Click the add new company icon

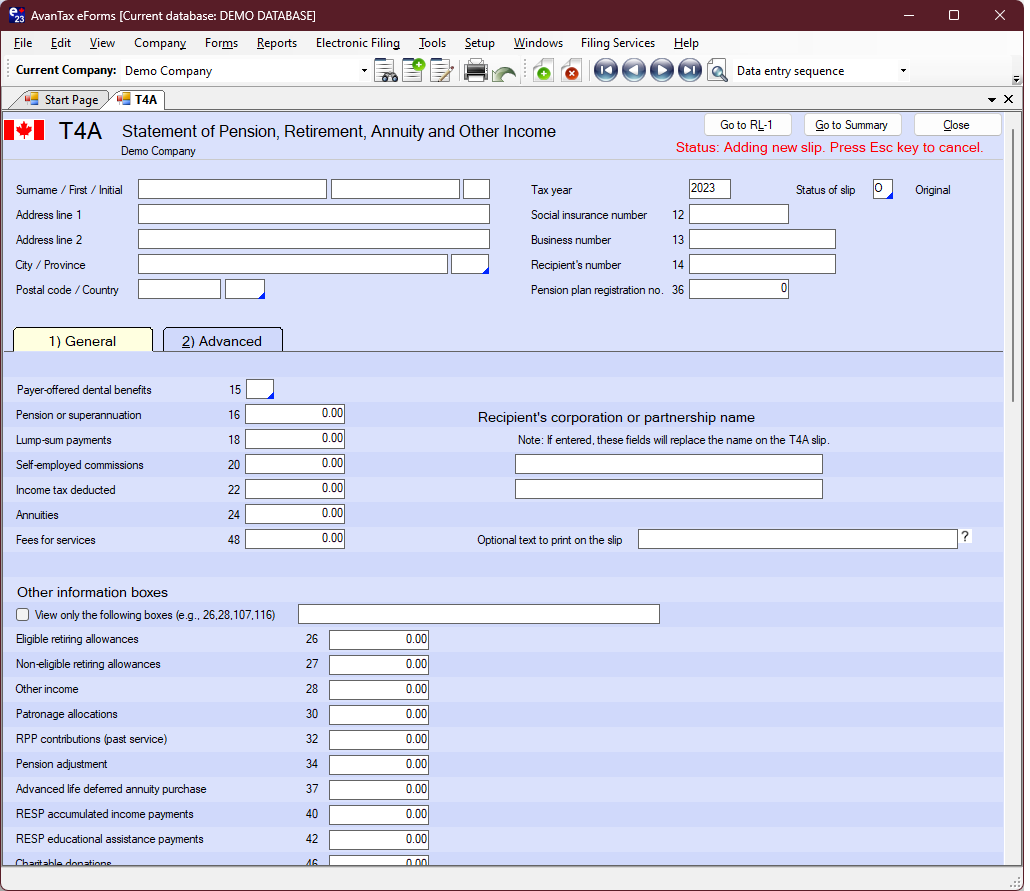pyautogui.click(x=413, y=71)
